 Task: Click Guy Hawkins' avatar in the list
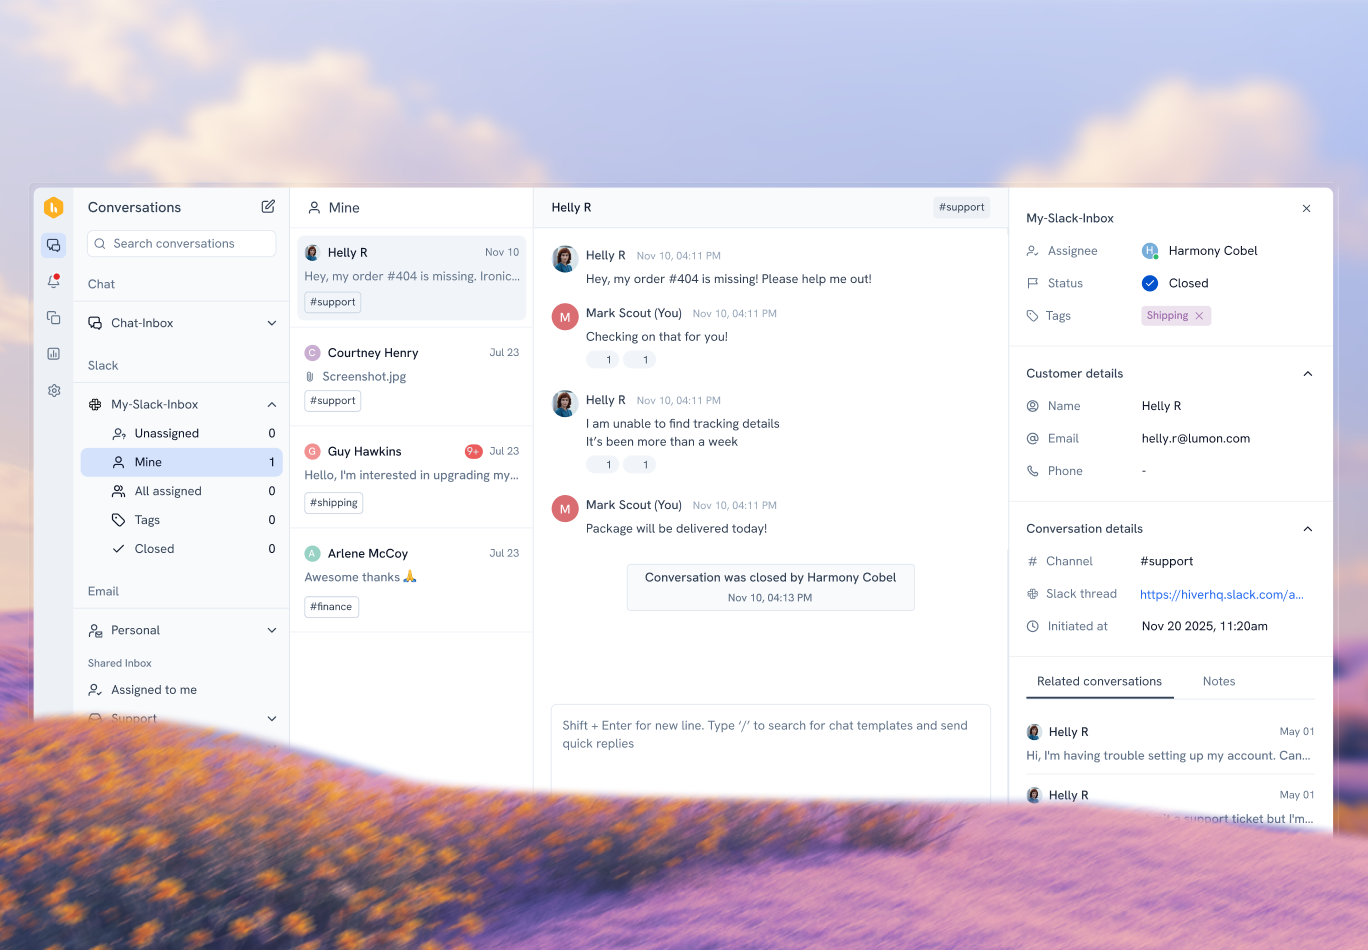(x=312, y=452)
